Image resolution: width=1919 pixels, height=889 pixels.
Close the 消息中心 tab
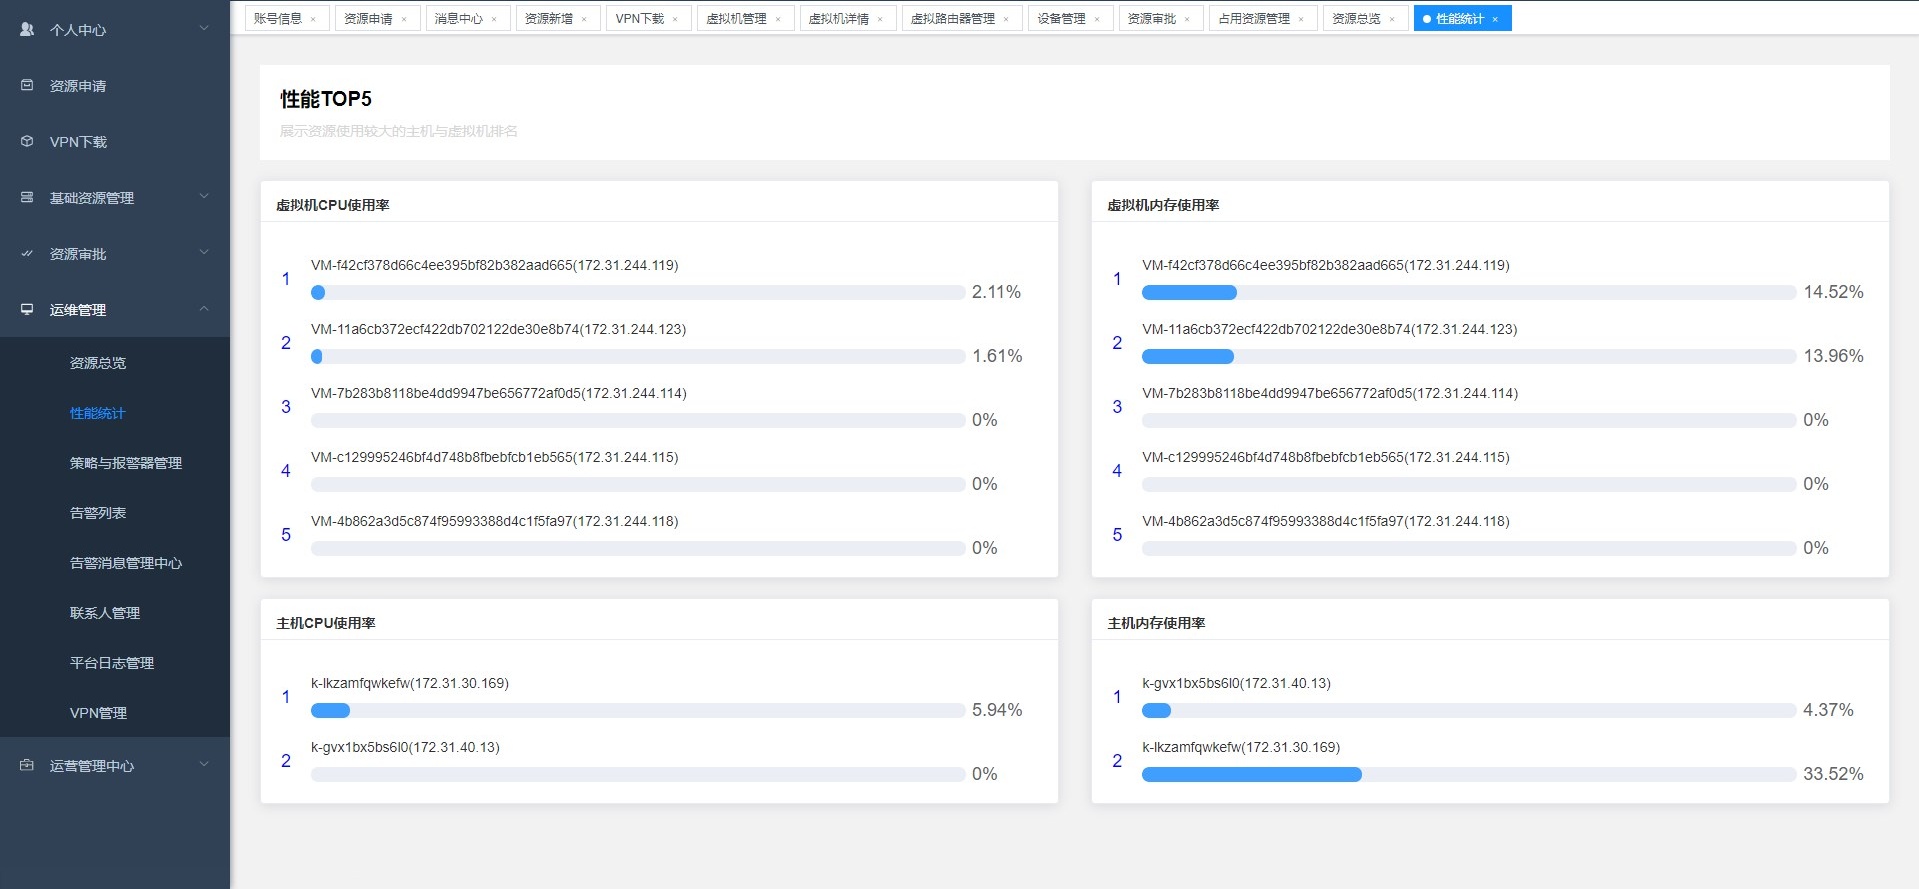pos(494,19)
